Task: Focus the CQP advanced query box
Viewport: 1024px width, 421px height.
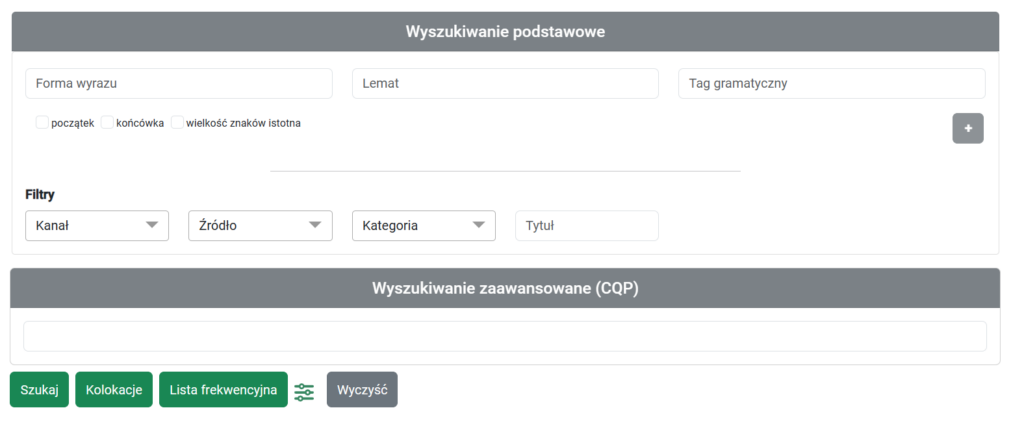Action: click(x=505, y=336)
